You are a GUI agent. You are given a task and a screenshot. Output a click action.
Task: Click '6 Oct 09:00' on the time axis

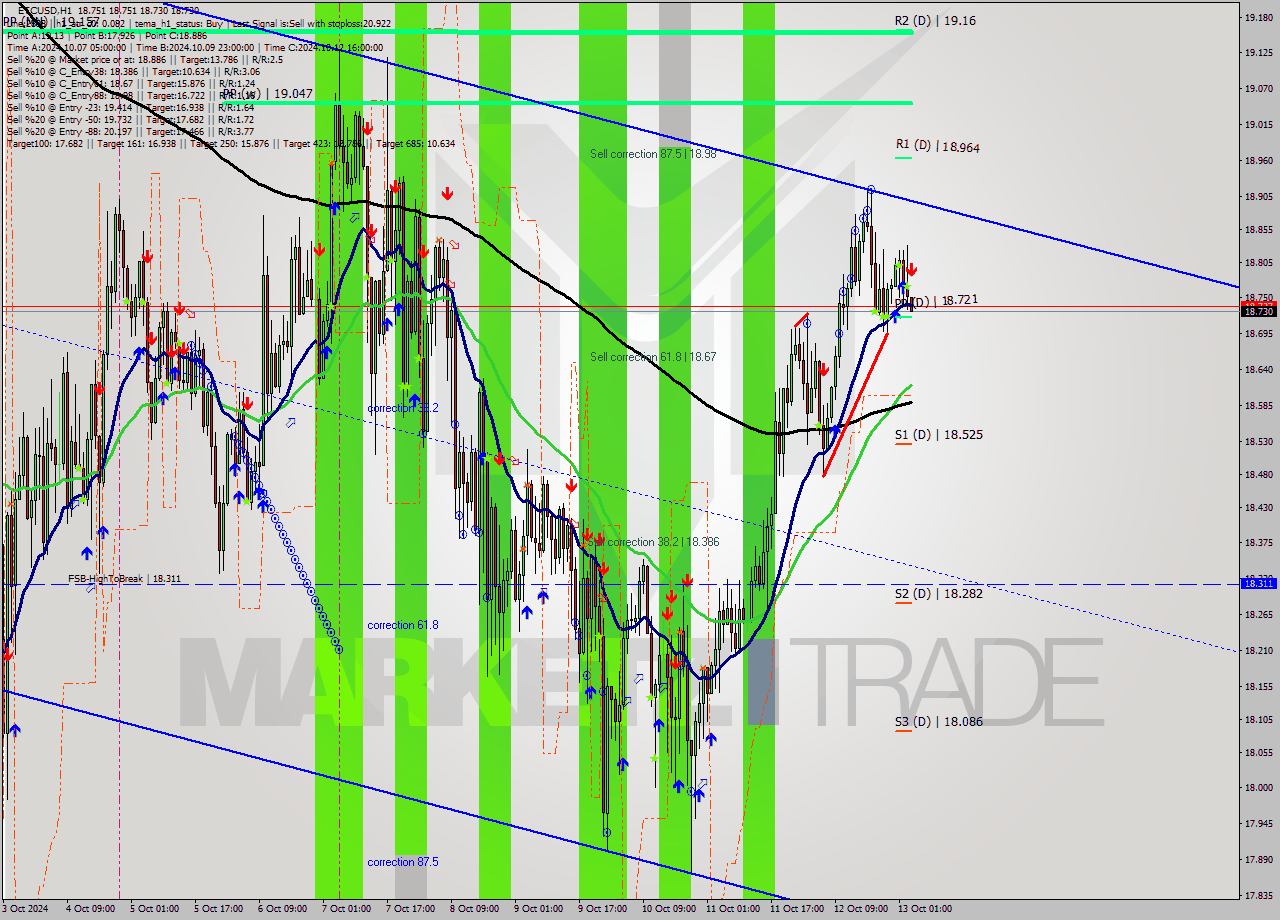pos(282,909)
